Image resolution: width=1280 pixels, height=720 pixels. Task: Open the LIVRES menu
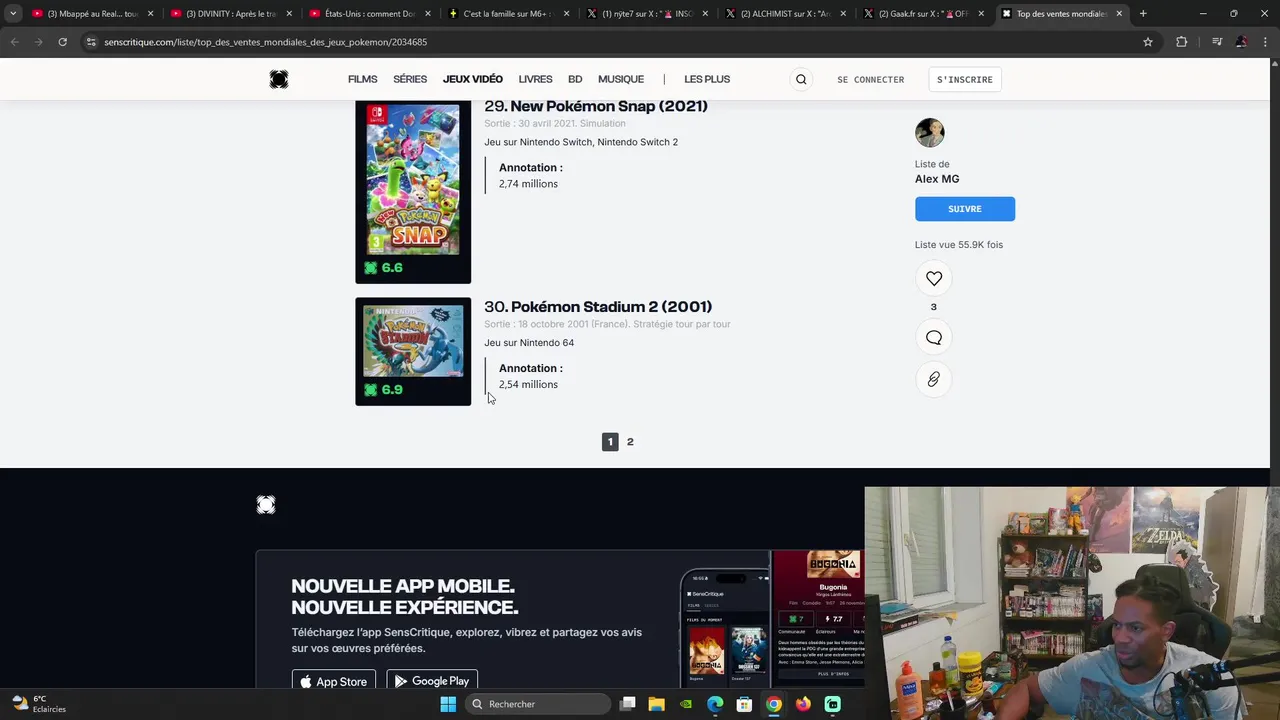coord(535,79)
